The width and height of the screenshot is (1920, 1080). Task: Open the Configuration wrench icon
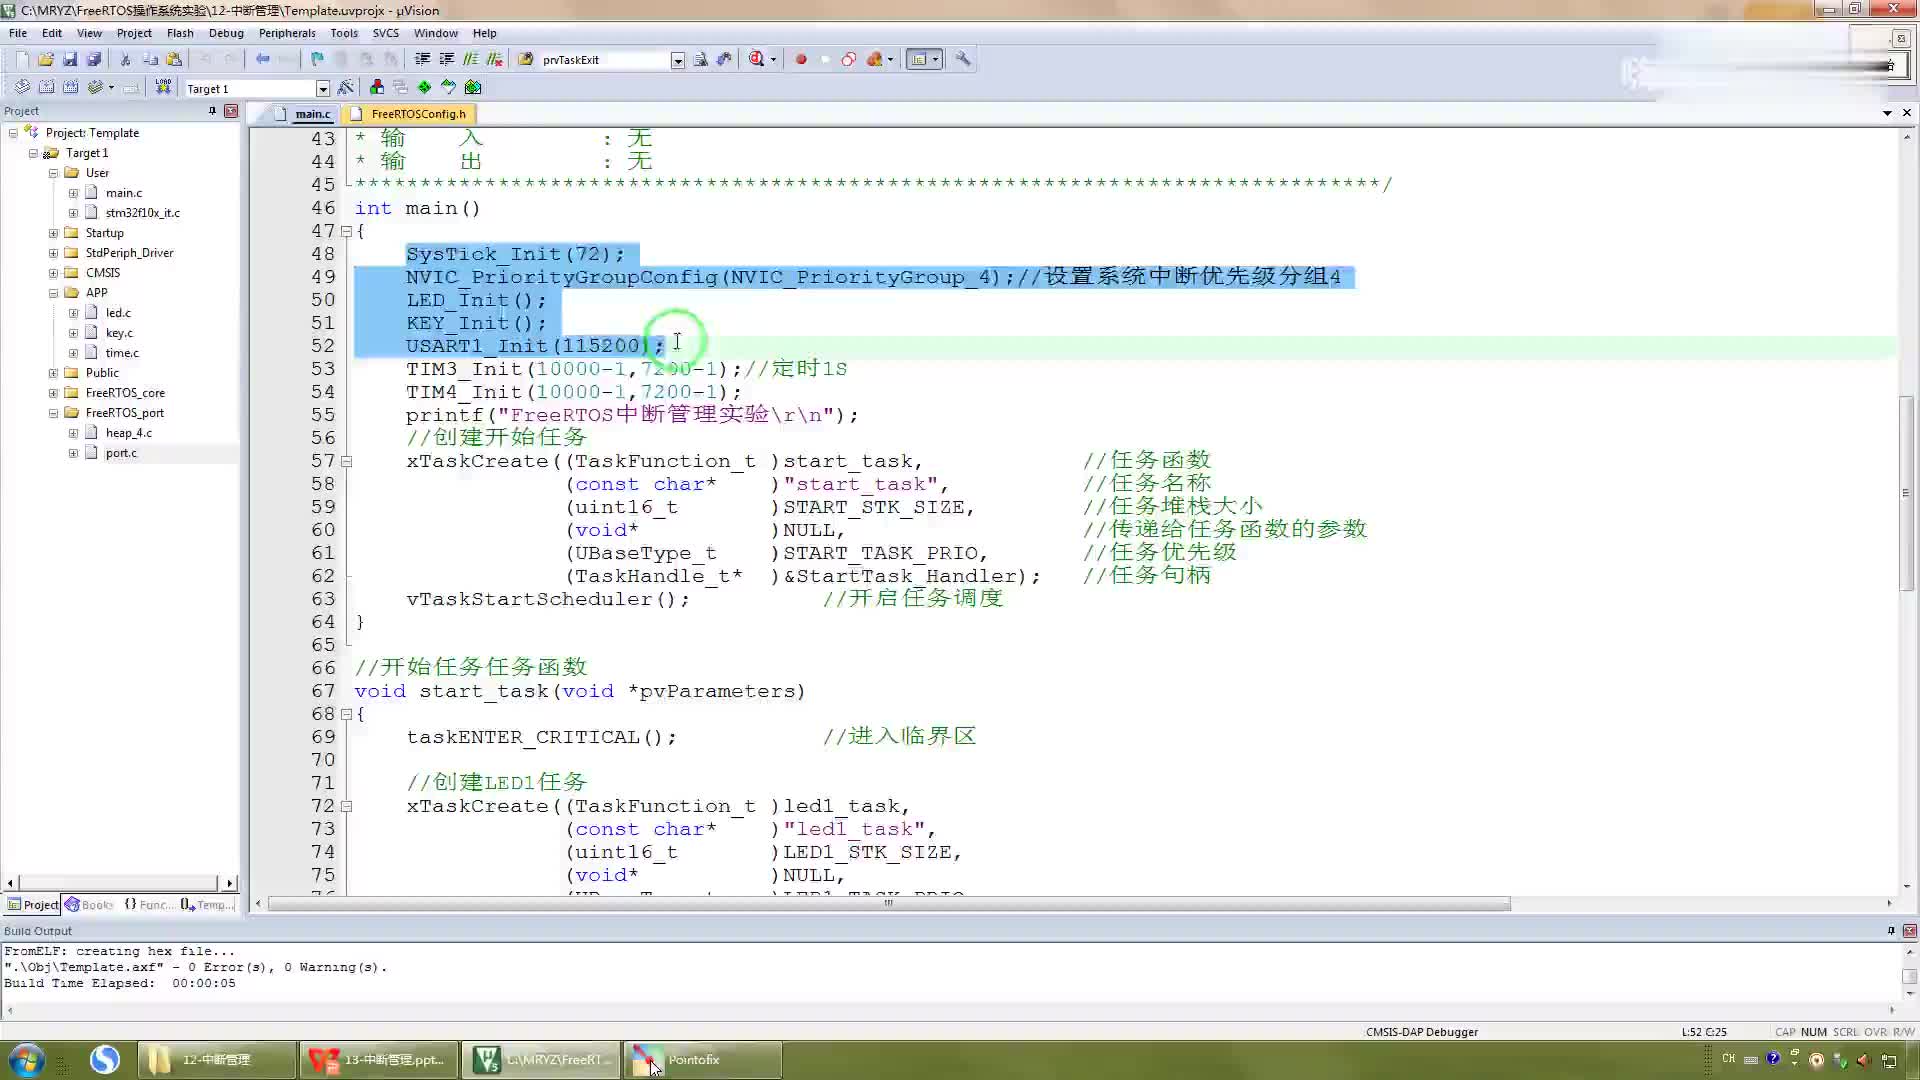tap(963, 59)
